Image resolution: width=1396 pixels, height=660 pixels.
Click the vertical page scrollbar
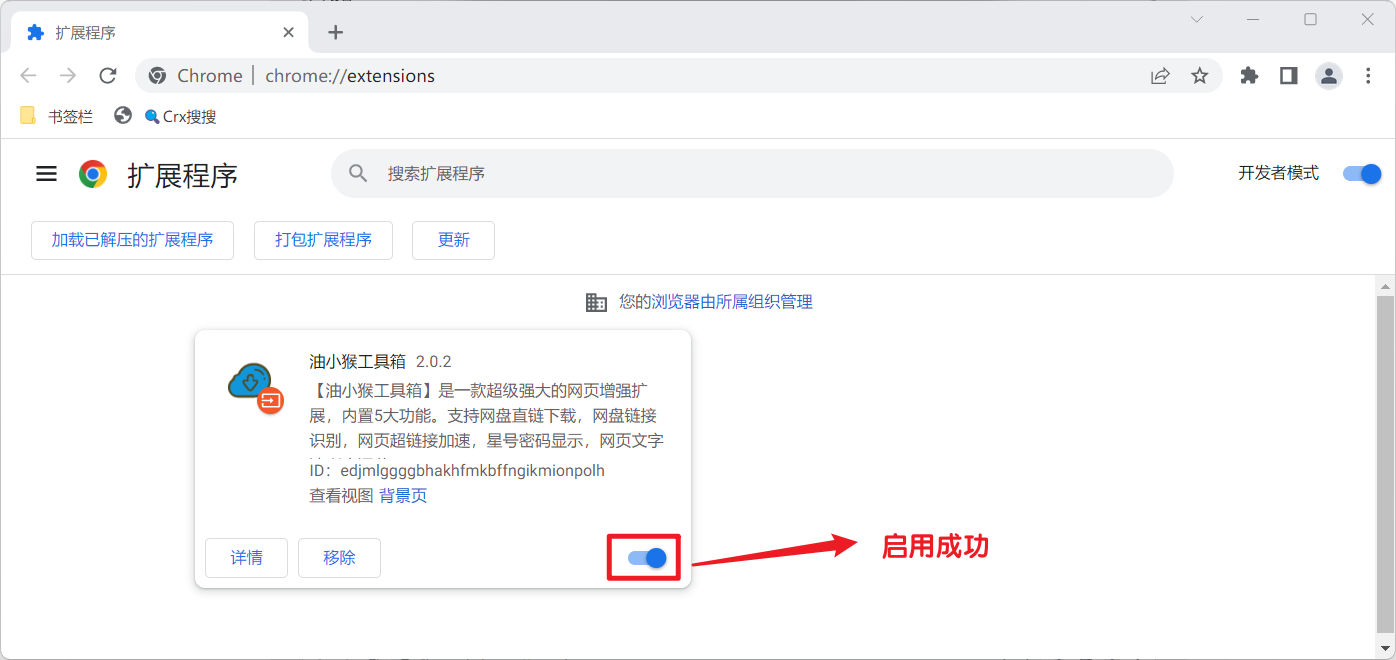[x=1385, y=460]
